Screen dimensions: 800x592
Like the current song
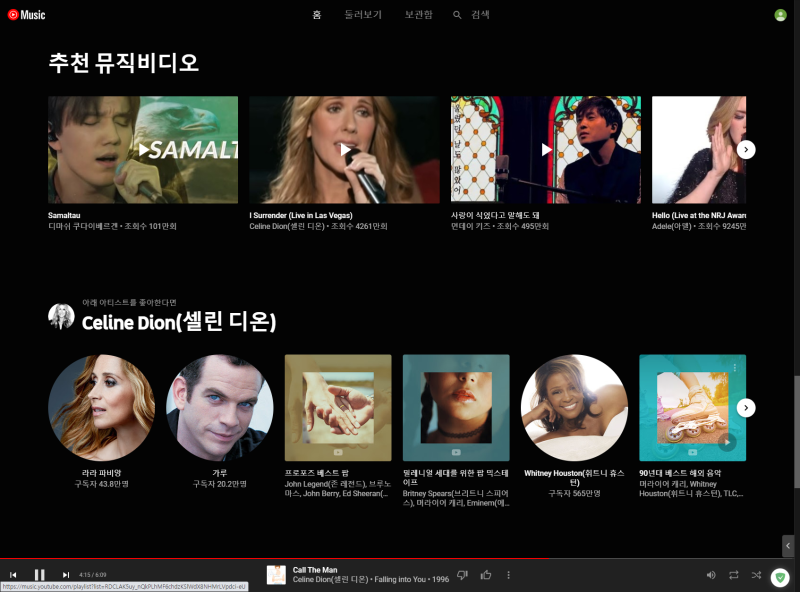[x=486, y=575]
